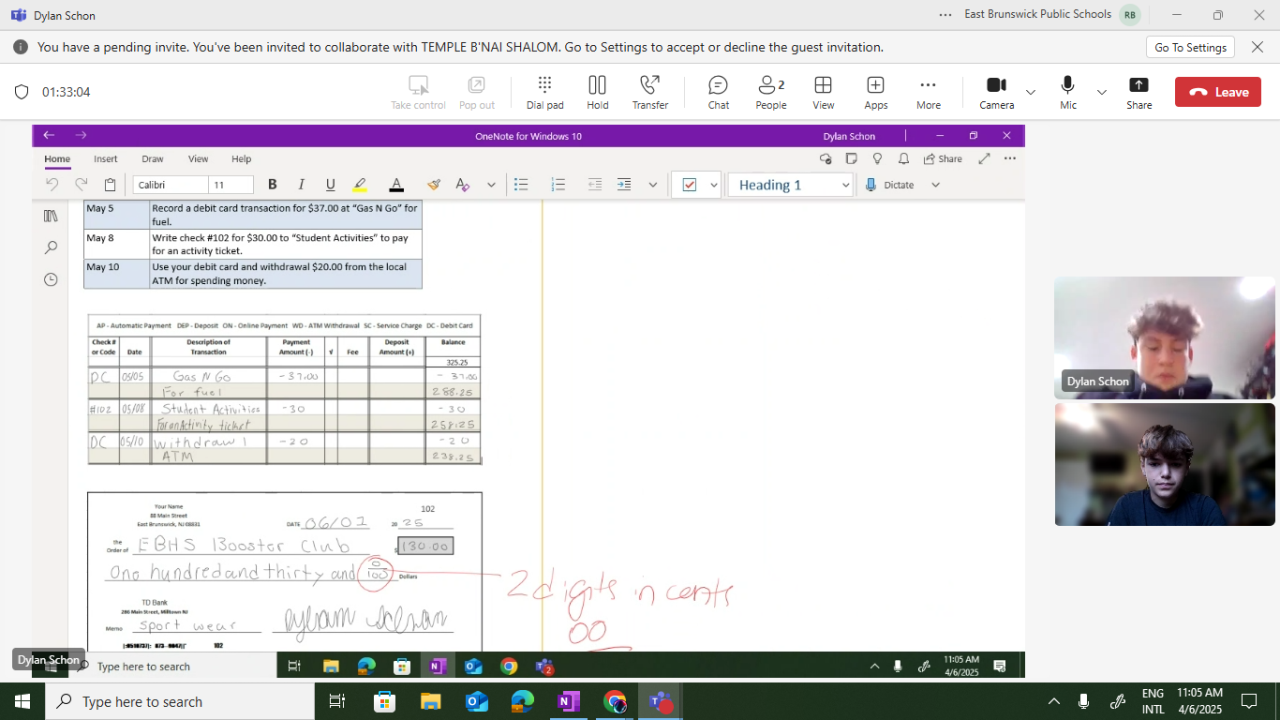
Task: Pick the yellow text highlight color
Action: (360, 185)
